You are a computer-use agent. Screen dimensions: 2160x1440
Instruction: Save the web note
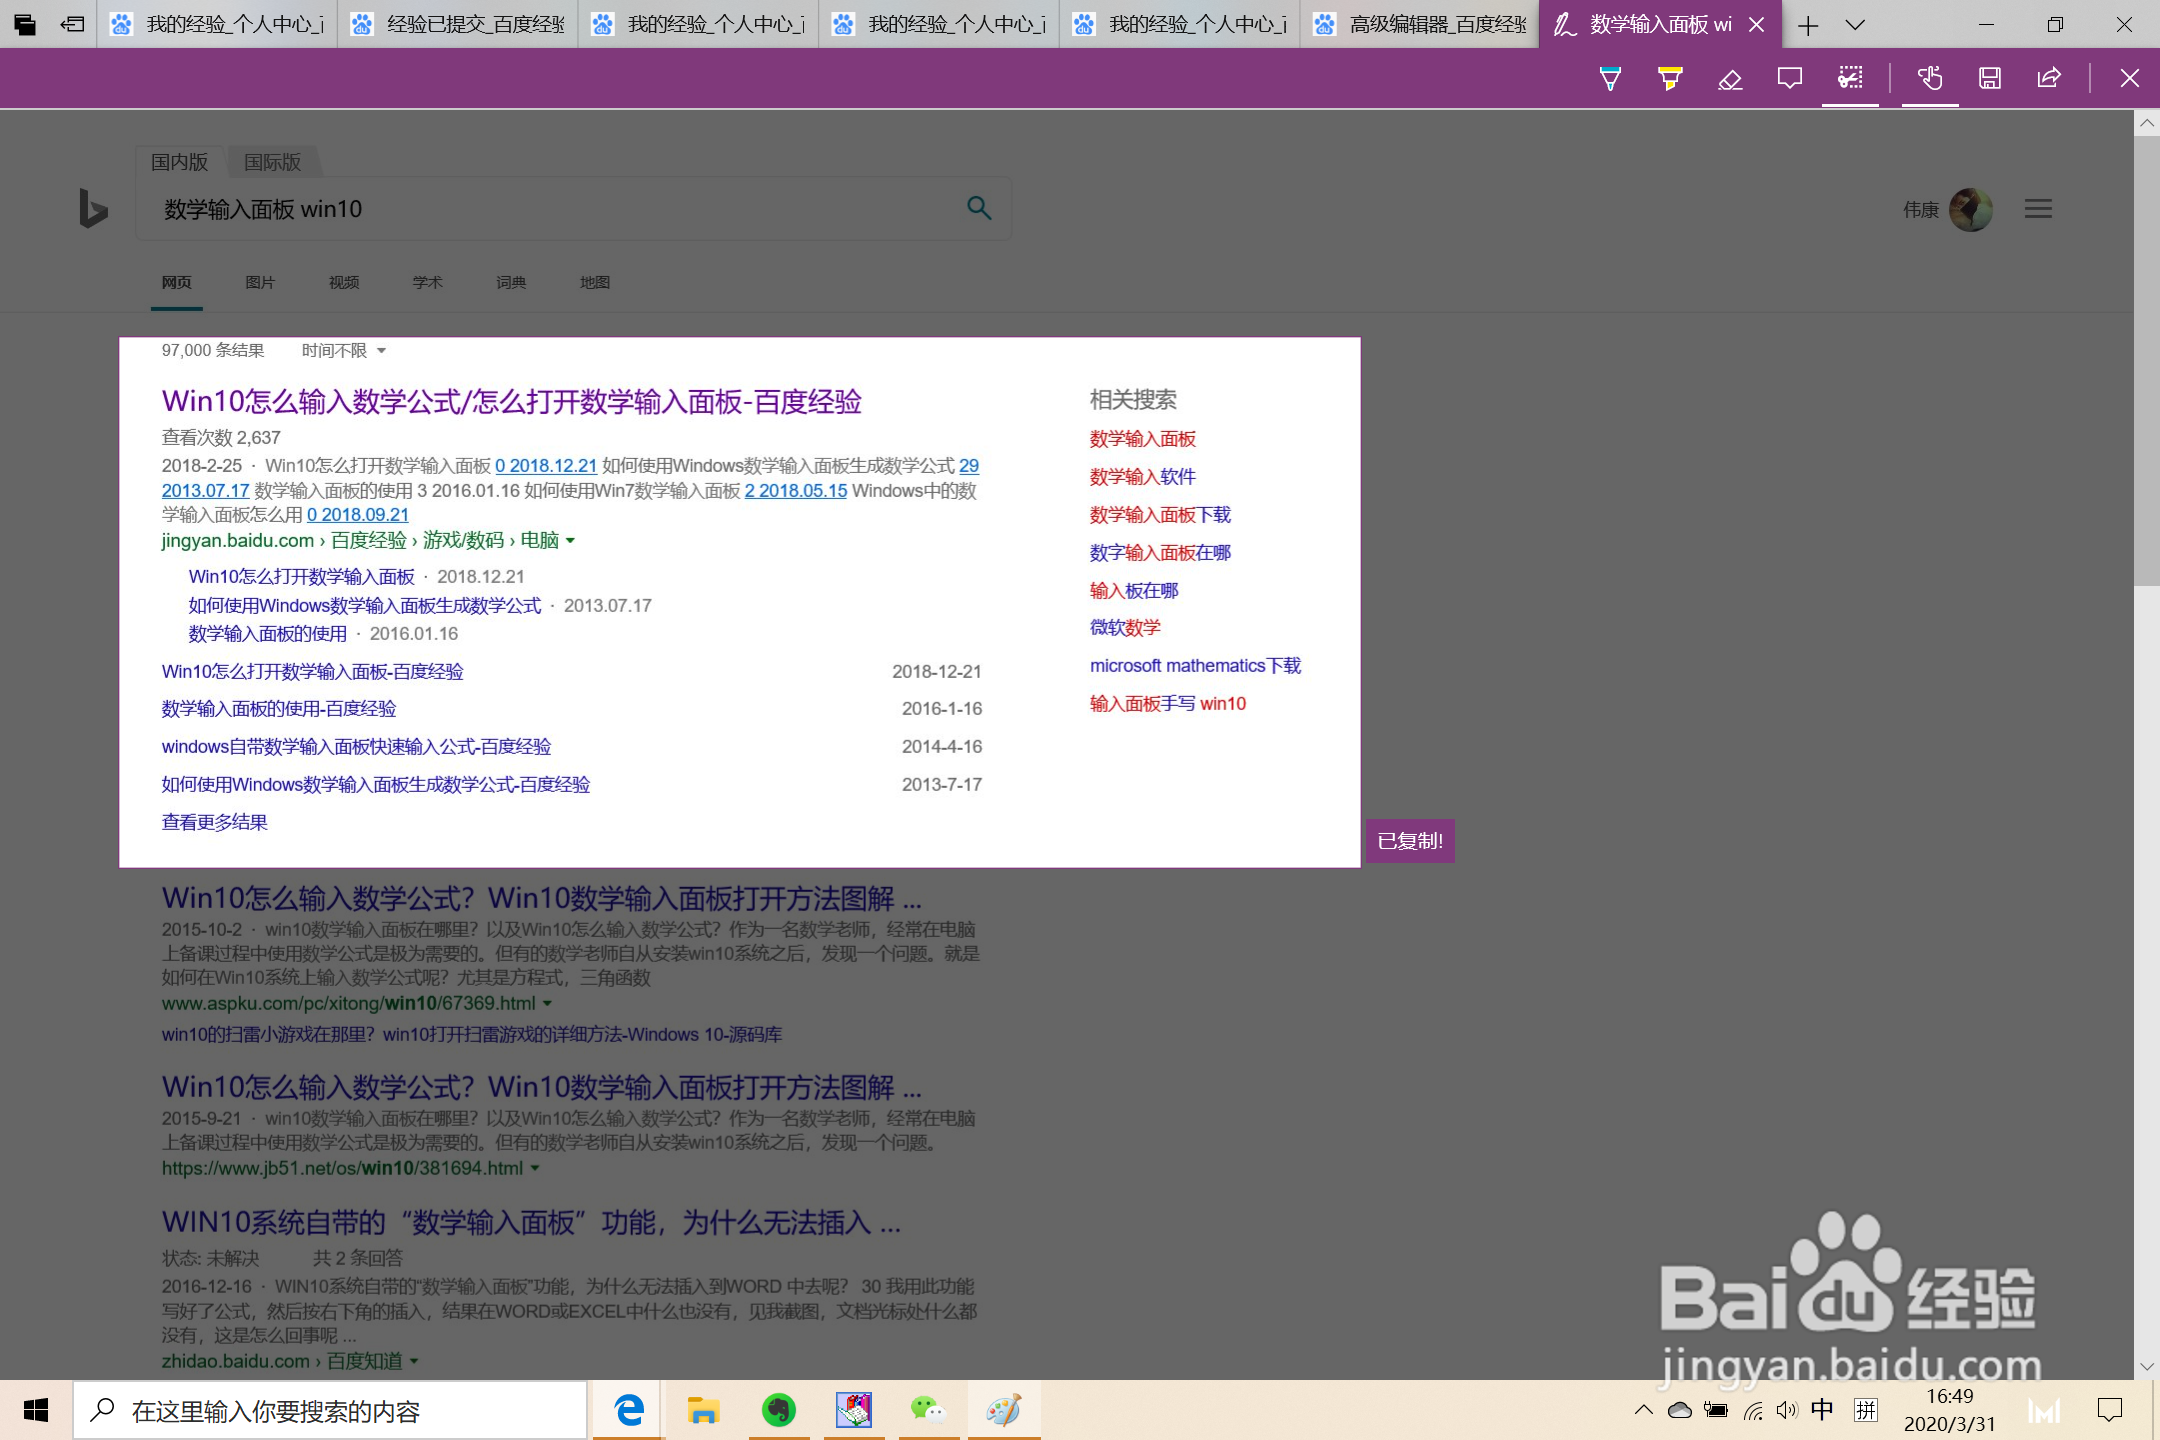coord(1990,79)
